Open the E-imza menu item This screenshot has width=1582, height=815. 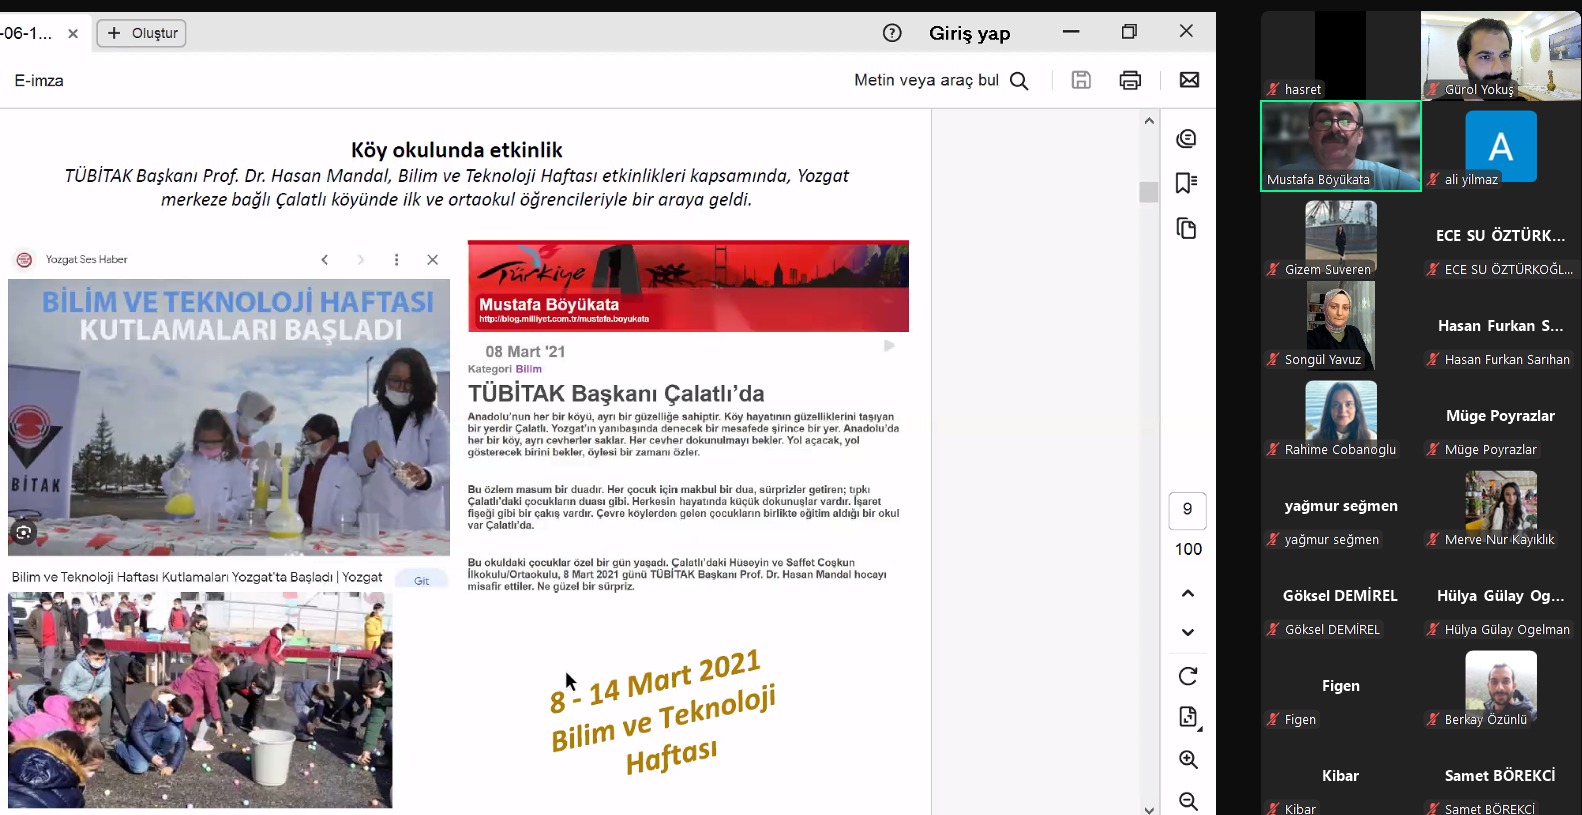pos(39,81)
